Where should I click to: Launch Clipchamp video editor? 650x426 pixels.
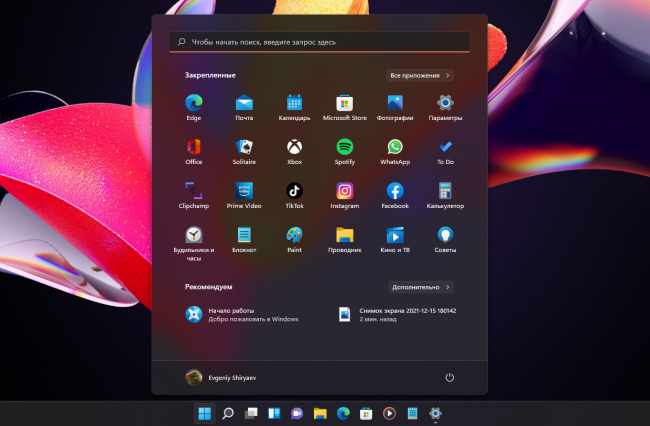click(x=194, y=196)
